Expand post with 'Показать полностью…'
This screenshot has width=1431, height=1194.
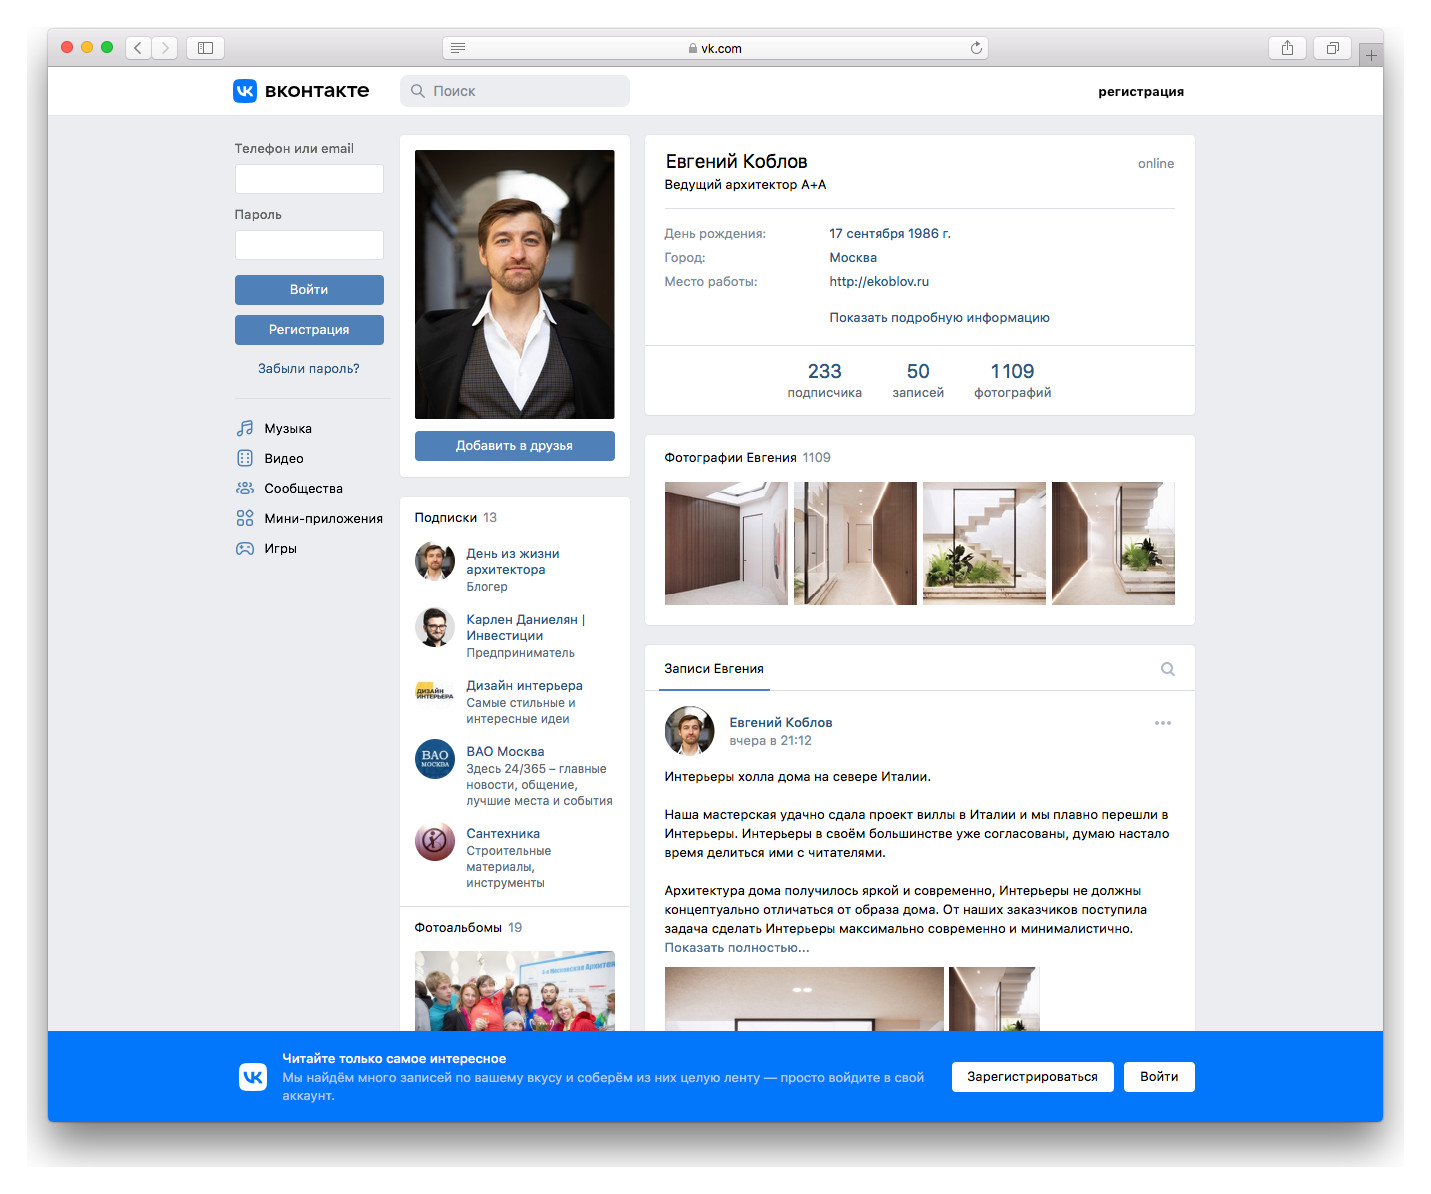[736, 948]
